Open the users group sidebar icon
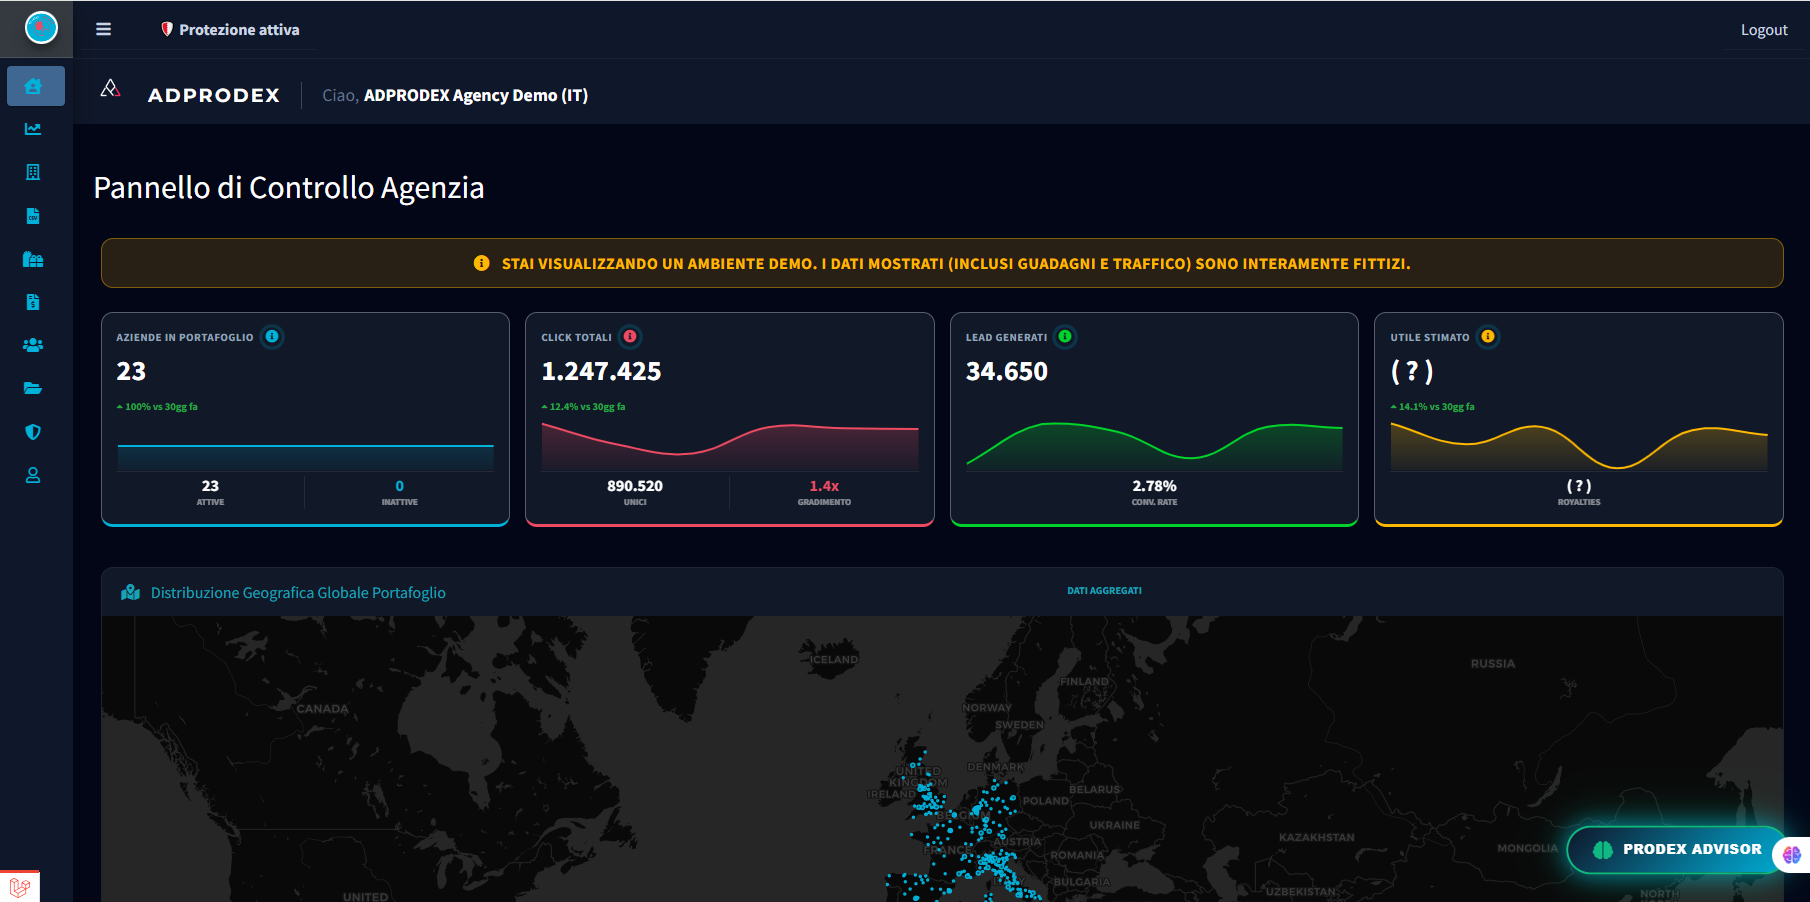This screenshot has height=902, width=1810. tap(33, 345)
